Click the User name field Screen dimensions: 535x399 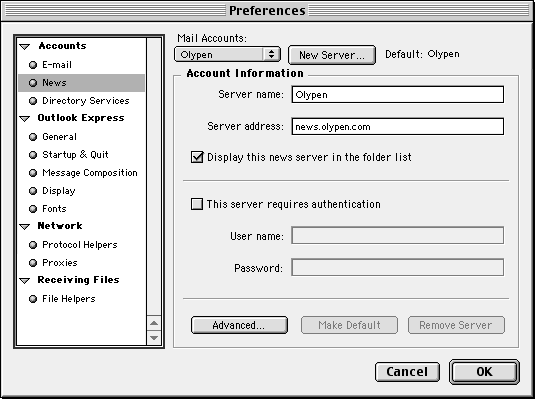click(397, 236)
